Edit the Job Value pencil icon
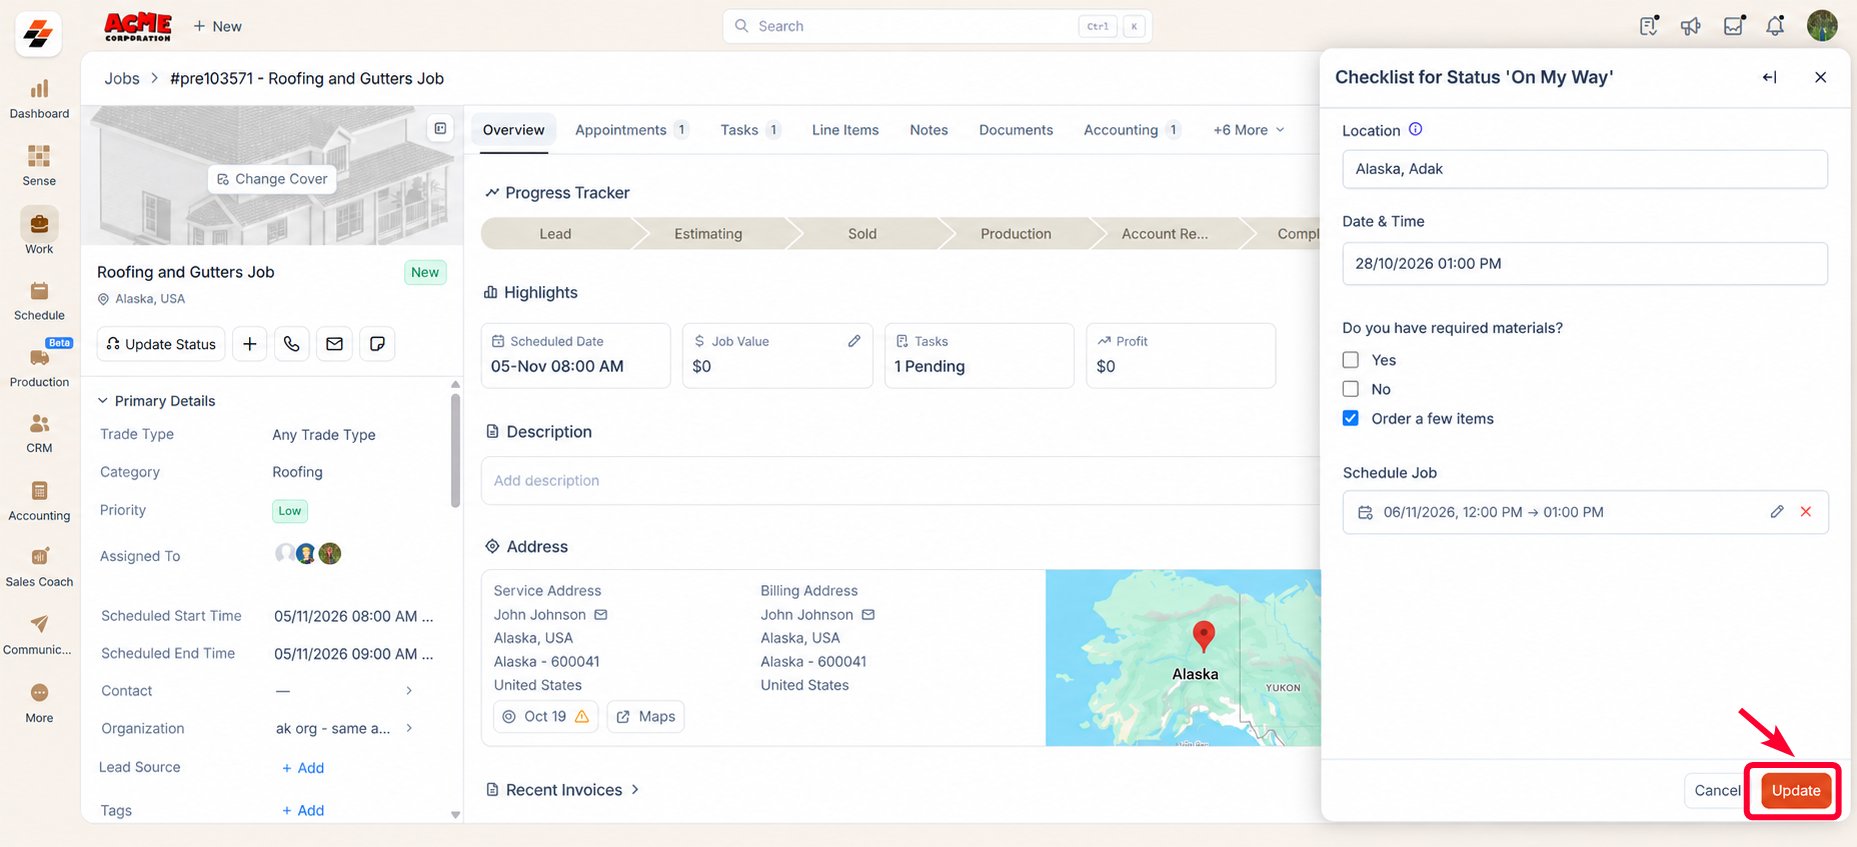Viewport: 1857px width, 847px height. click(x=854, y=341)
